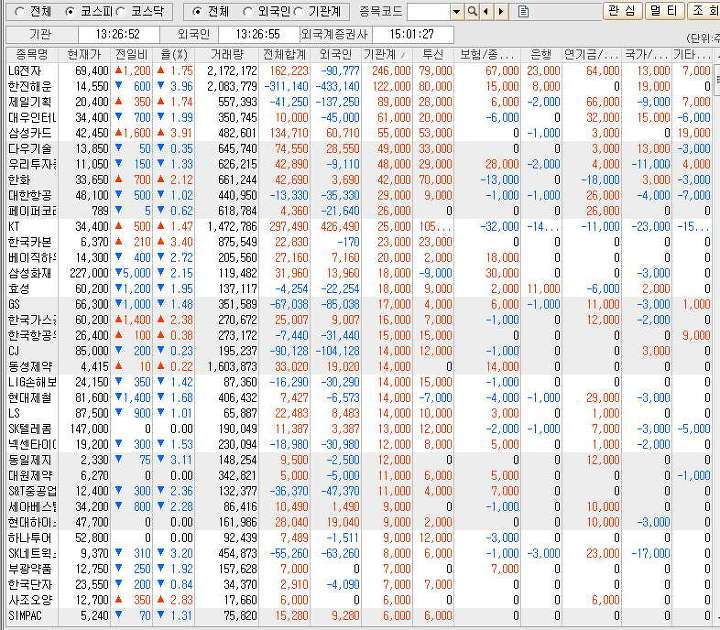Sort by the 전일비 column header
Screen dimensions: 720x630
point(131,55)
